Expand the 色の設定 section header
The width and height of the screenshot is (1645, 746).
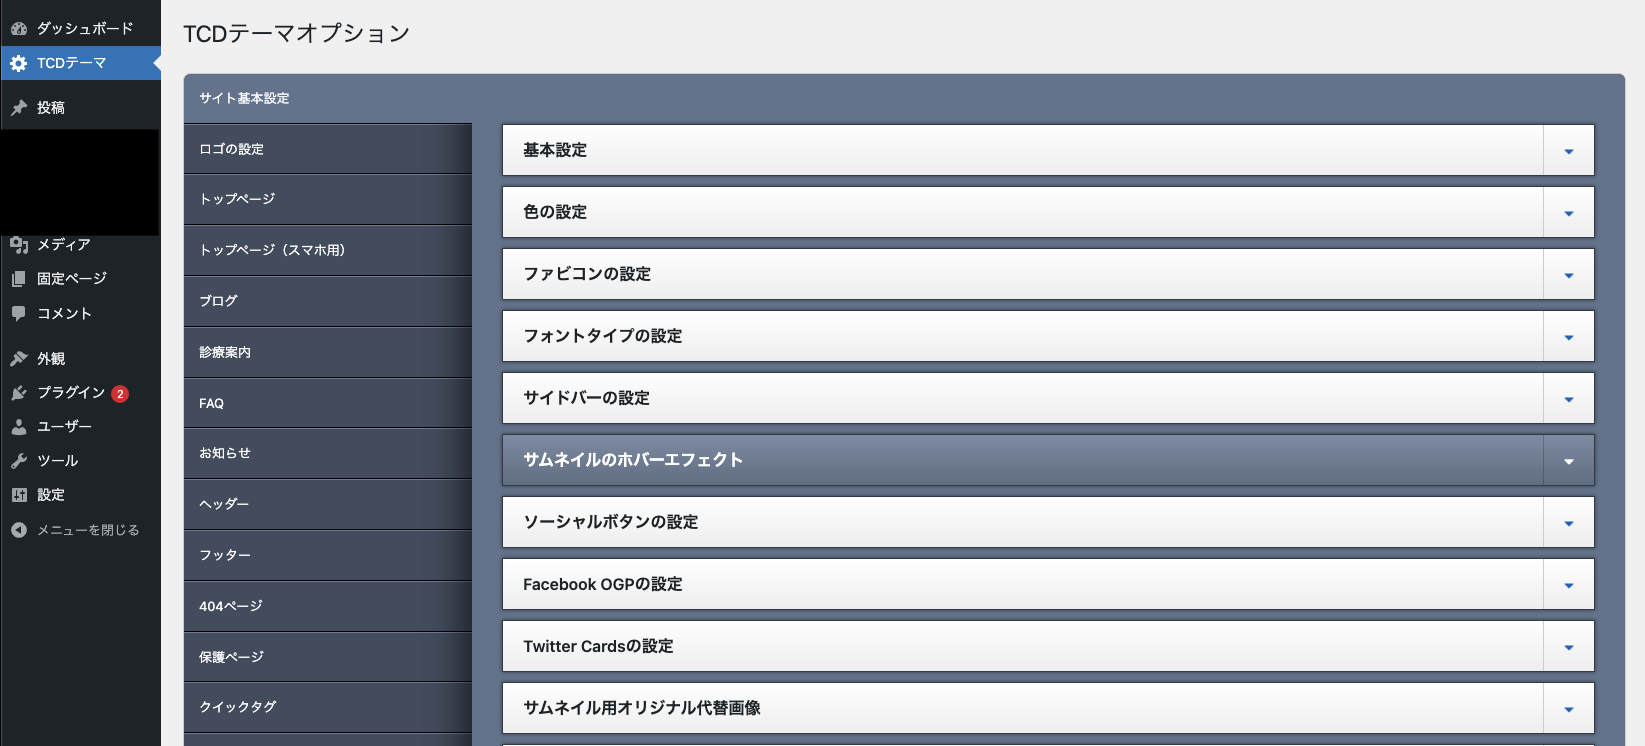1048,213
